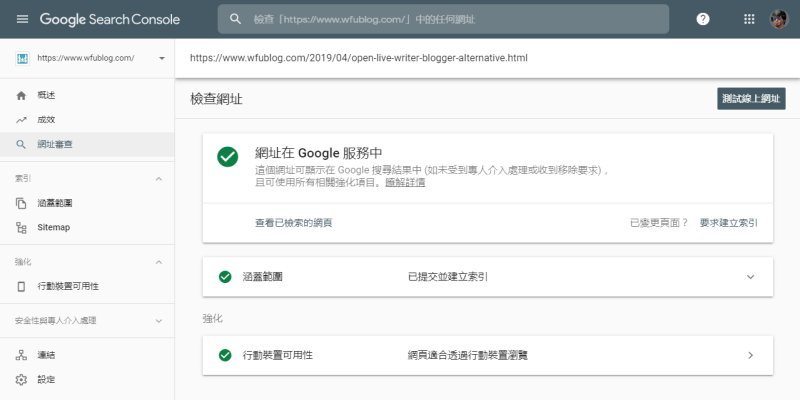Open the hamburger navigation menu

pos(22,19)
